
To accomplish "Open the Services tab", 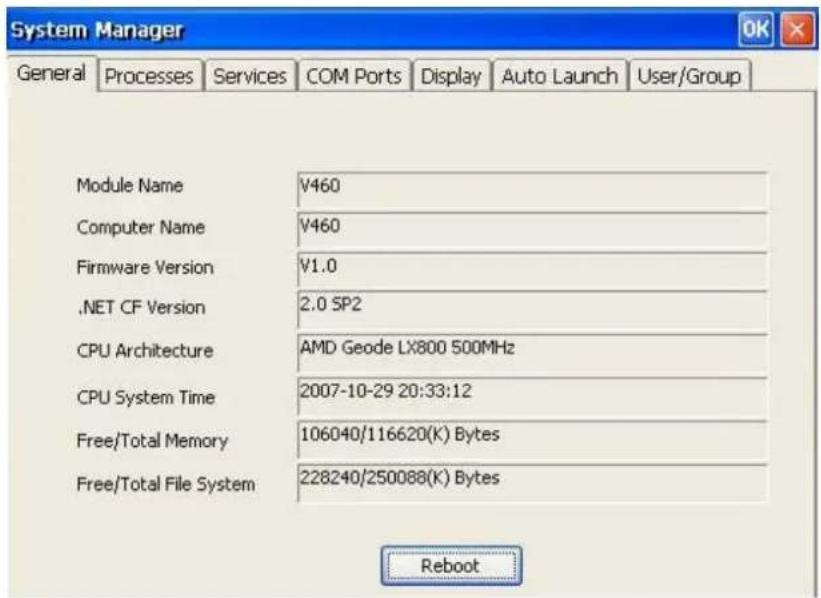I will (250, 76).
